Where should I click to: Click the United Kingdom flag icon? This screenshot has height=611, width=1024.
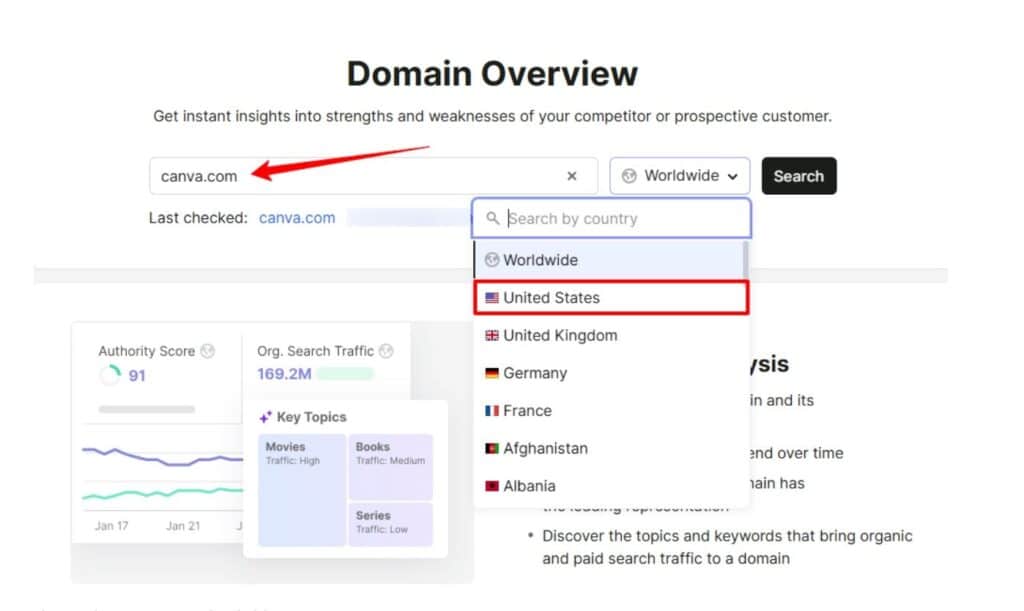492,336
